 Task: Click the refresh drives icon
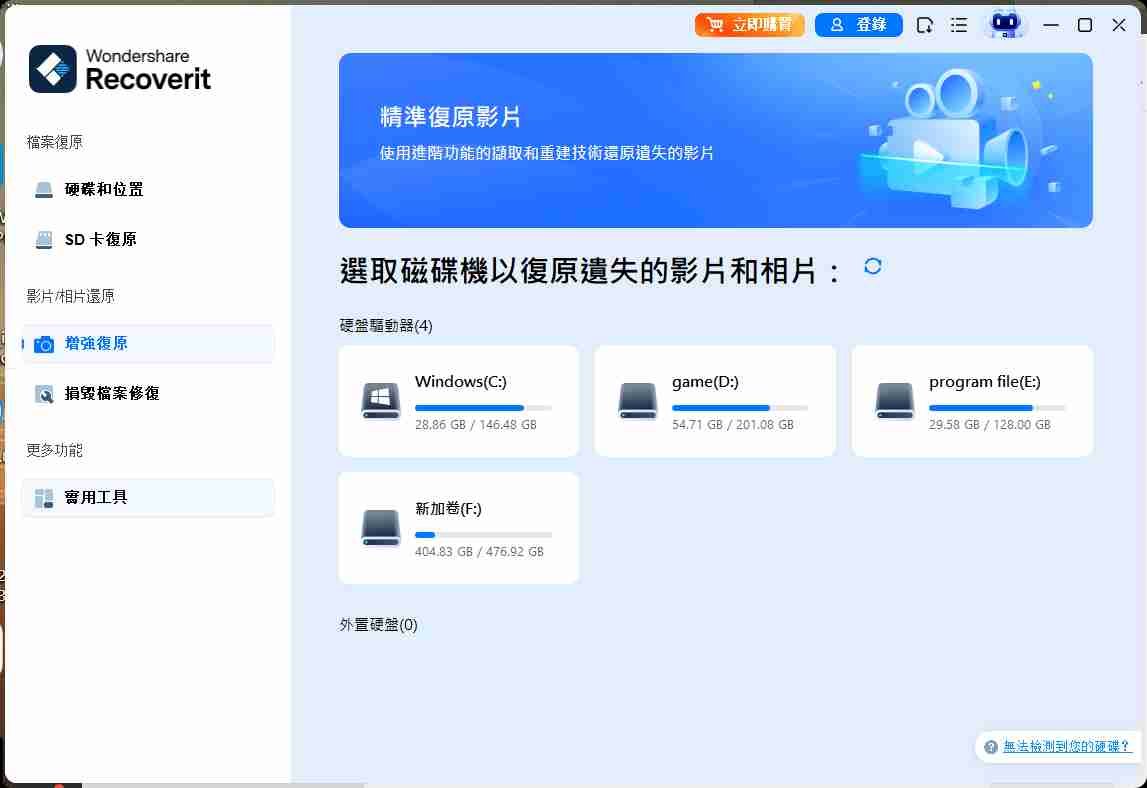[872, 266]
